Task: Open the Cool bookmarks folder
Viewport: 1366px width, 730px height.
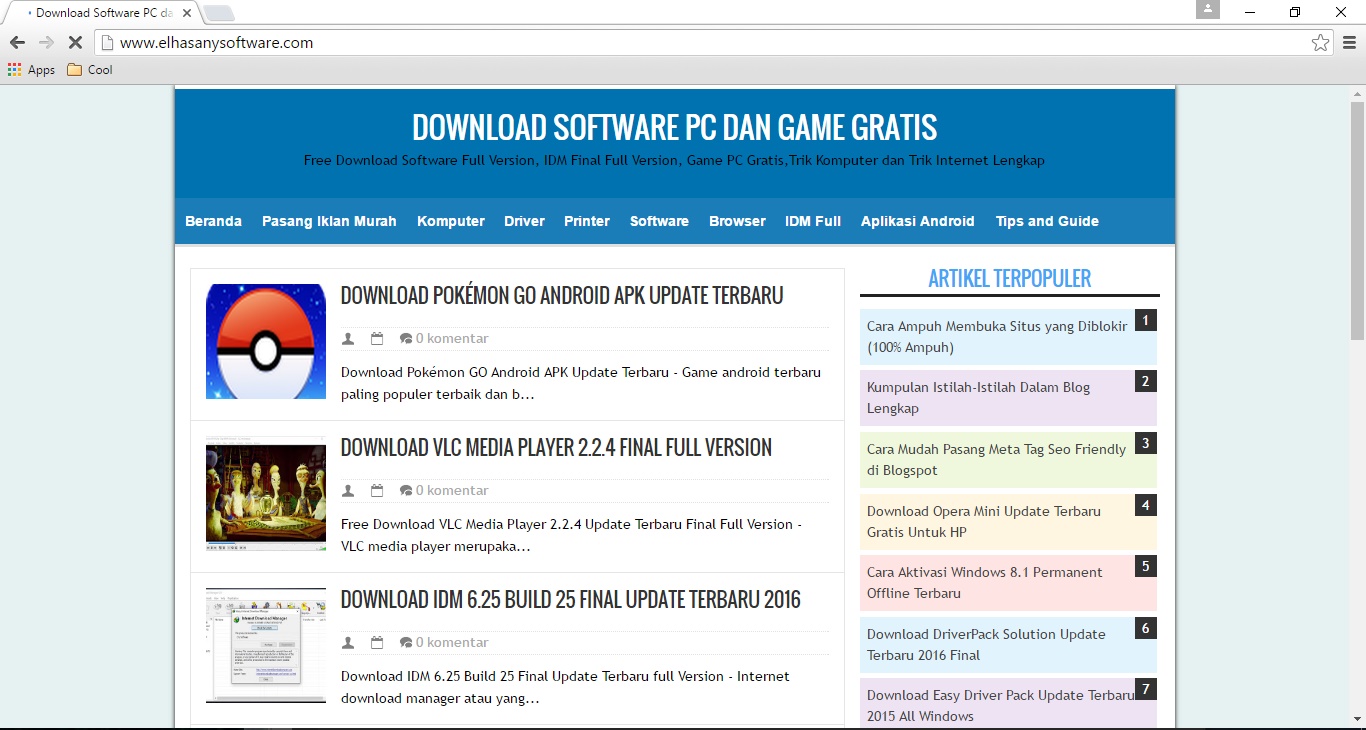Action: (x=90, y=70)
